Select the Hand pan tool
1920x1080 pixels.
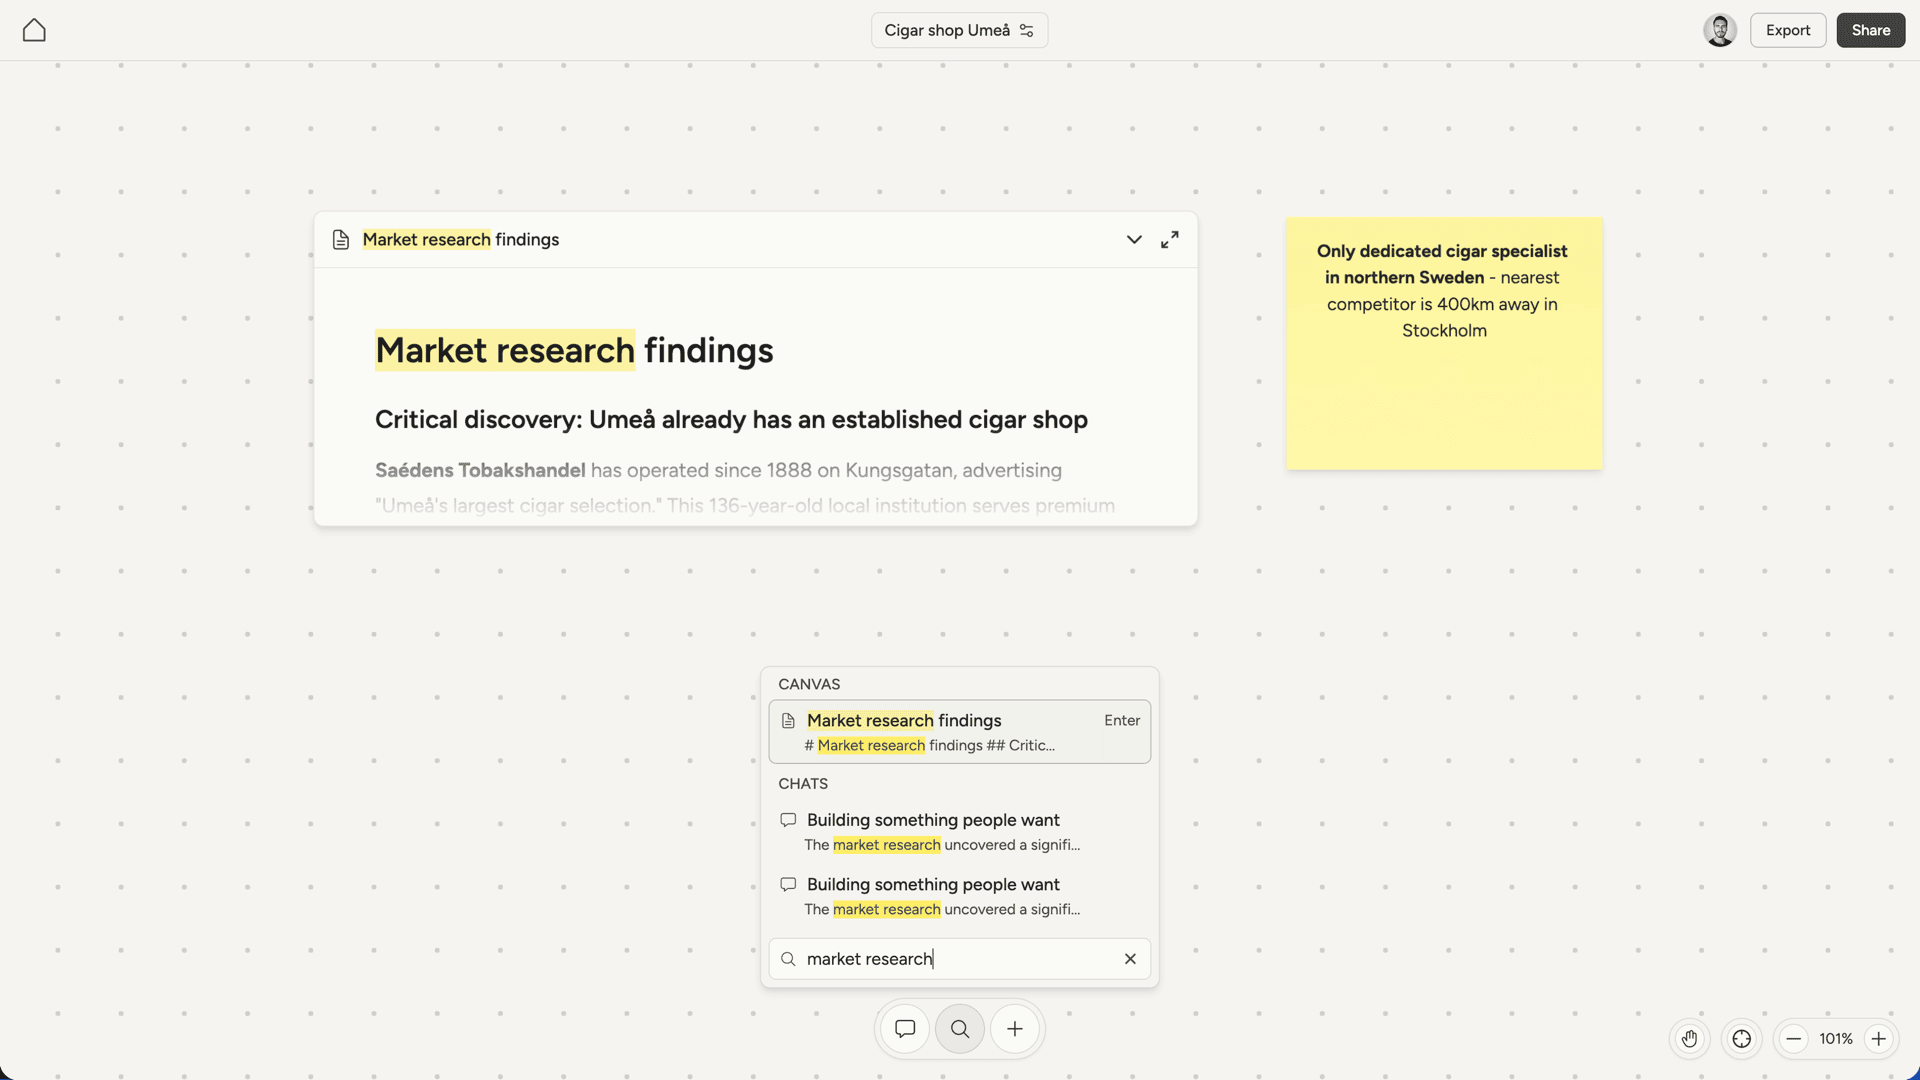point(1690,1038)
